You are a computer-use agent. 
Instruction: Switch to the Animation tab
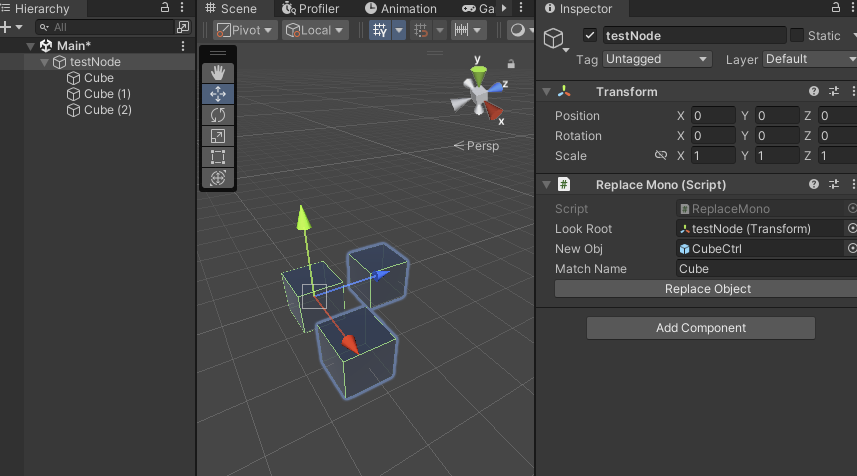pyautogui.click(x=401, y=9)
